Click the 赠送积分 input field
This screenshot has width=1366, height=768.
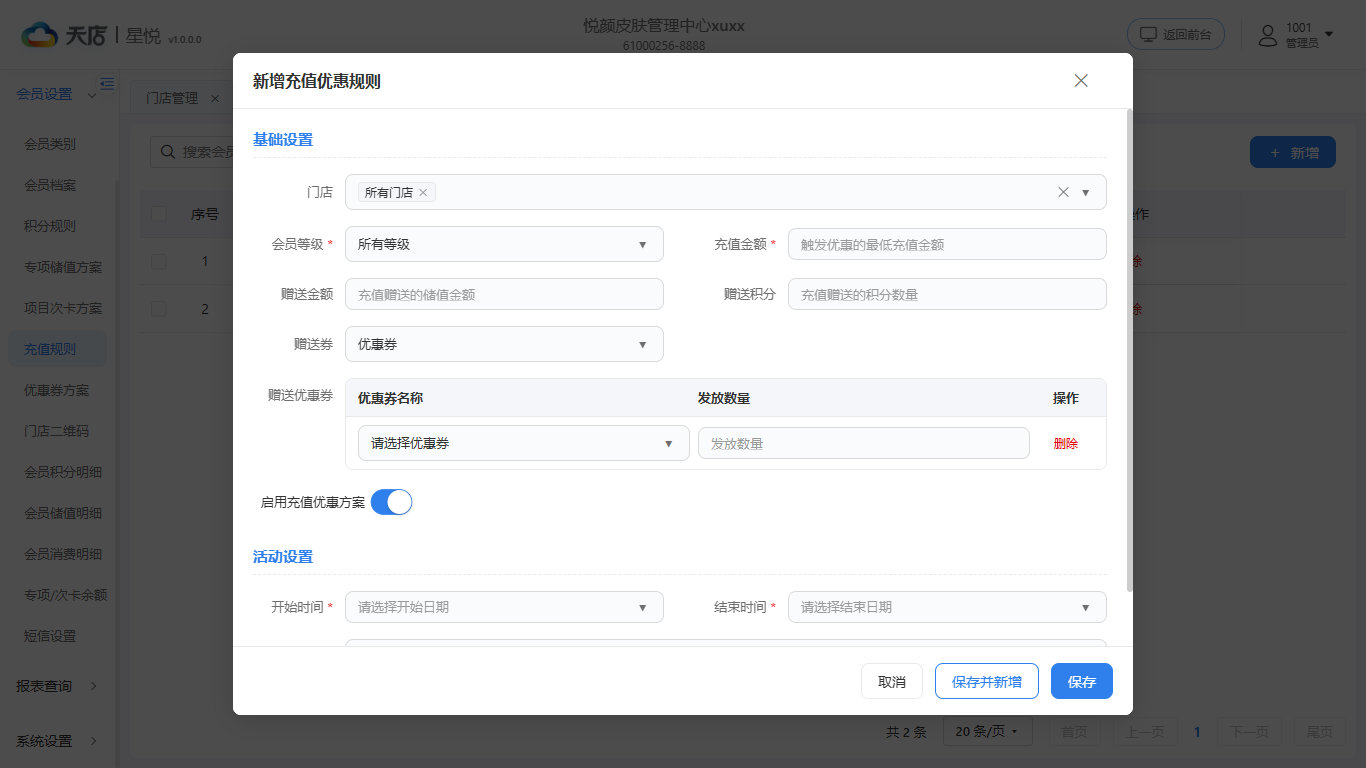pyautogui.click(x=947, y=294)
